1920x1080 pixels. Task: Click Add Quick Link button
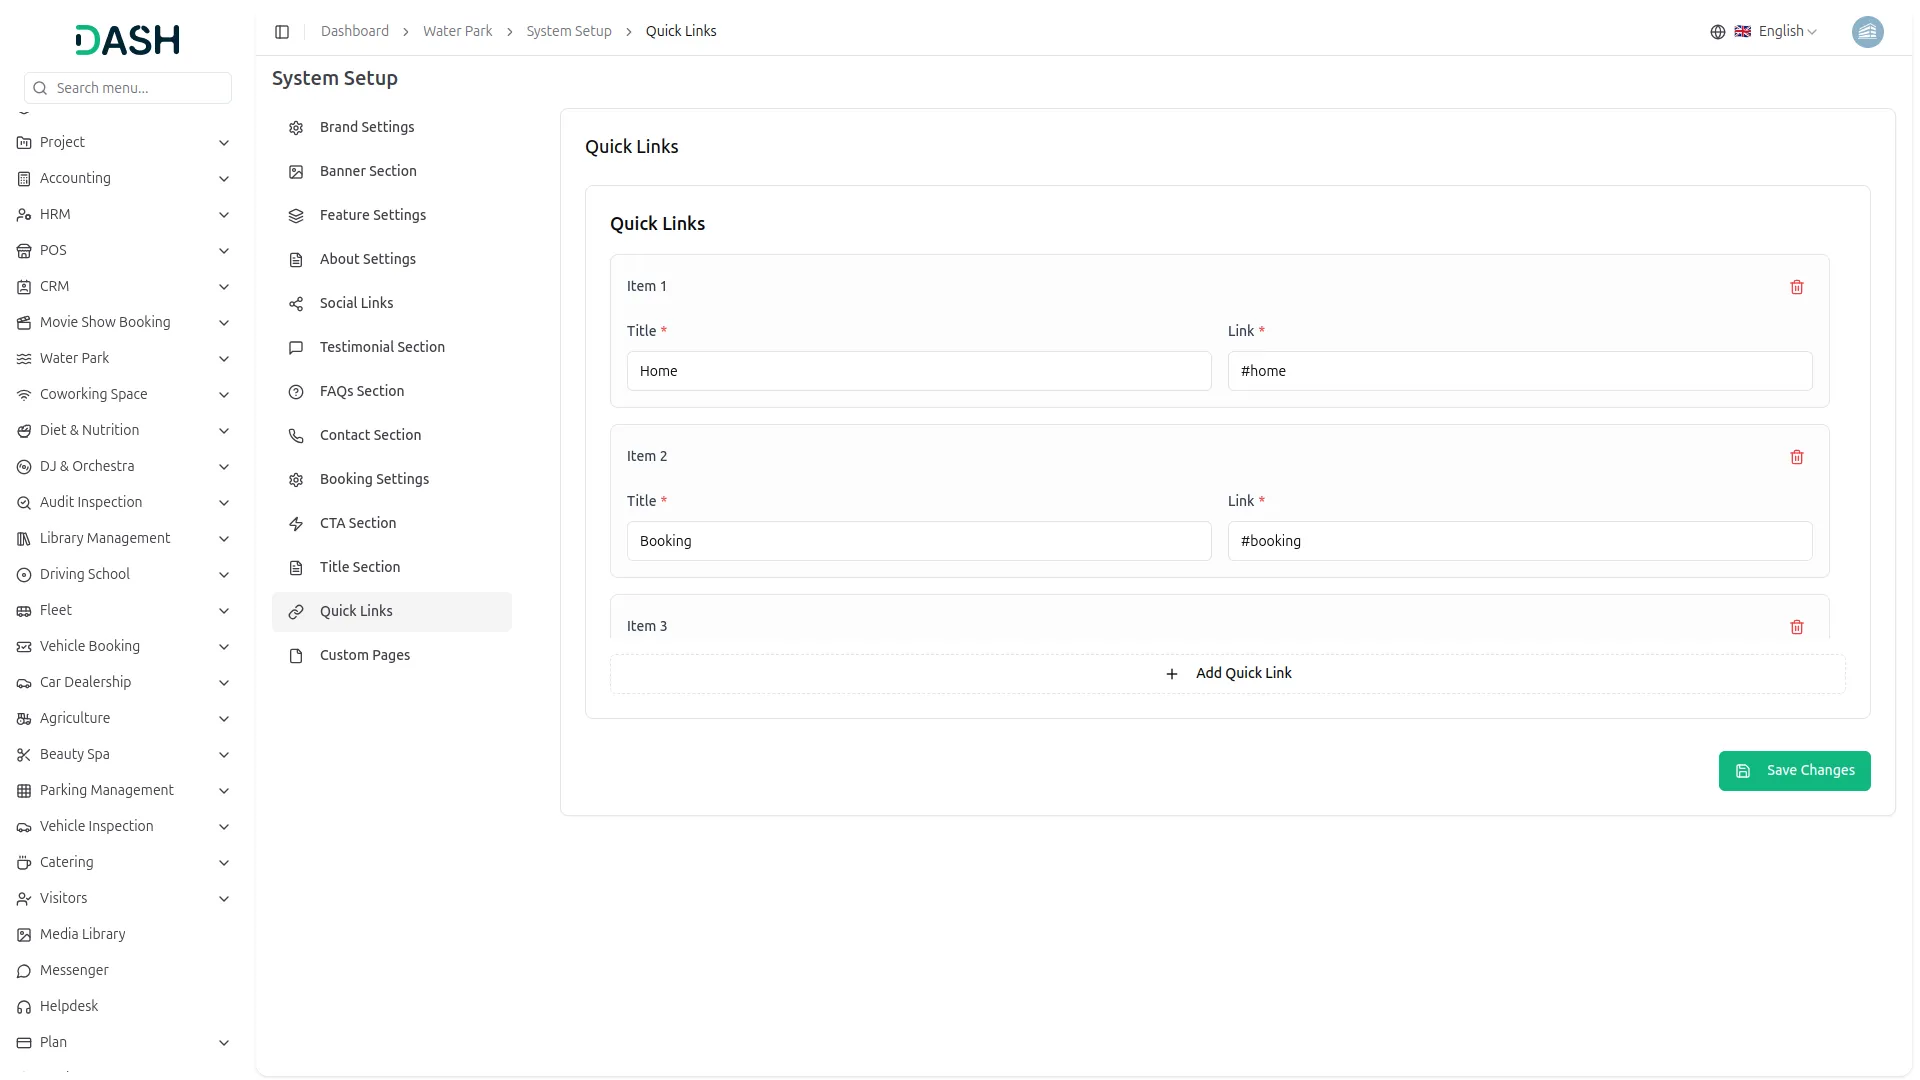click(1227, 674)
